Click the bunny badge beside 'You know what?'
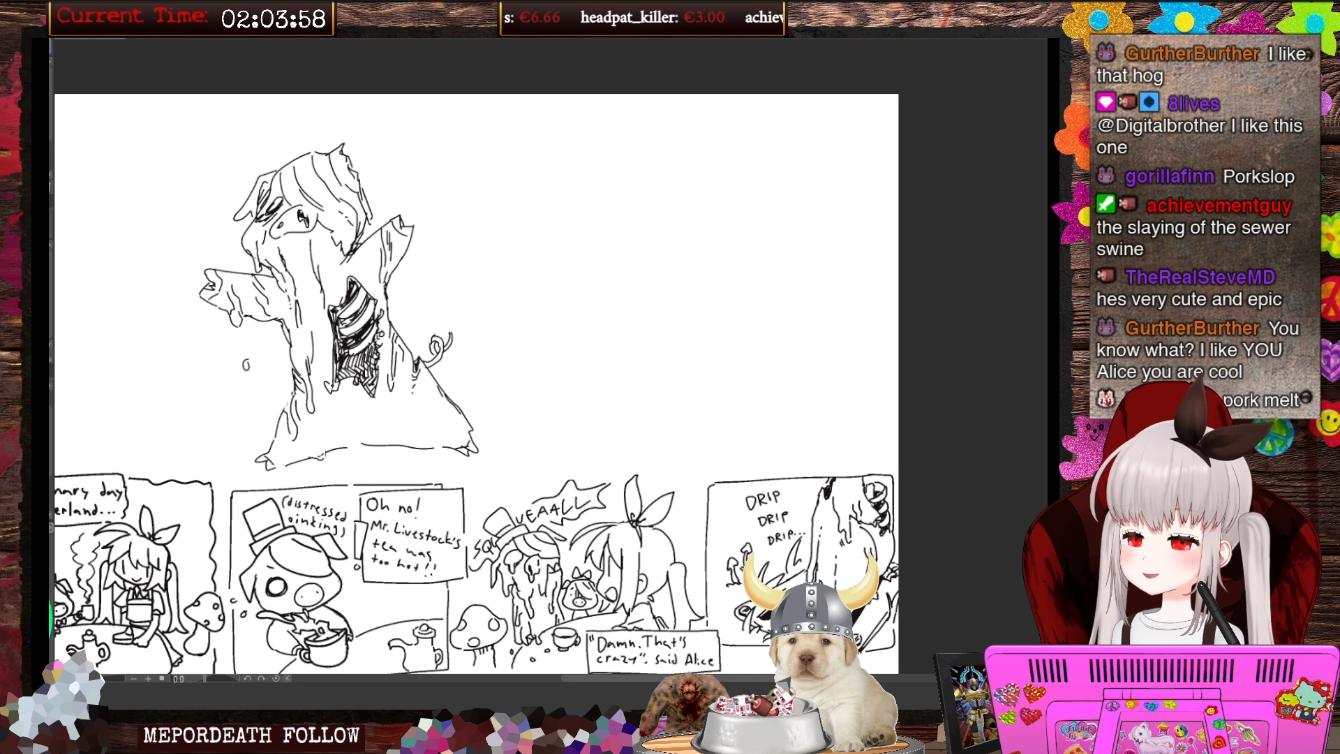 pos(1106,328)
